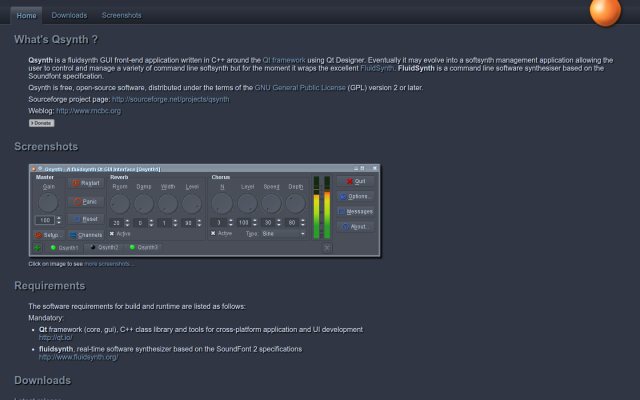Click the "Downloads" section heading
This screenshot has height=400, width=640.
pos(42,380)
